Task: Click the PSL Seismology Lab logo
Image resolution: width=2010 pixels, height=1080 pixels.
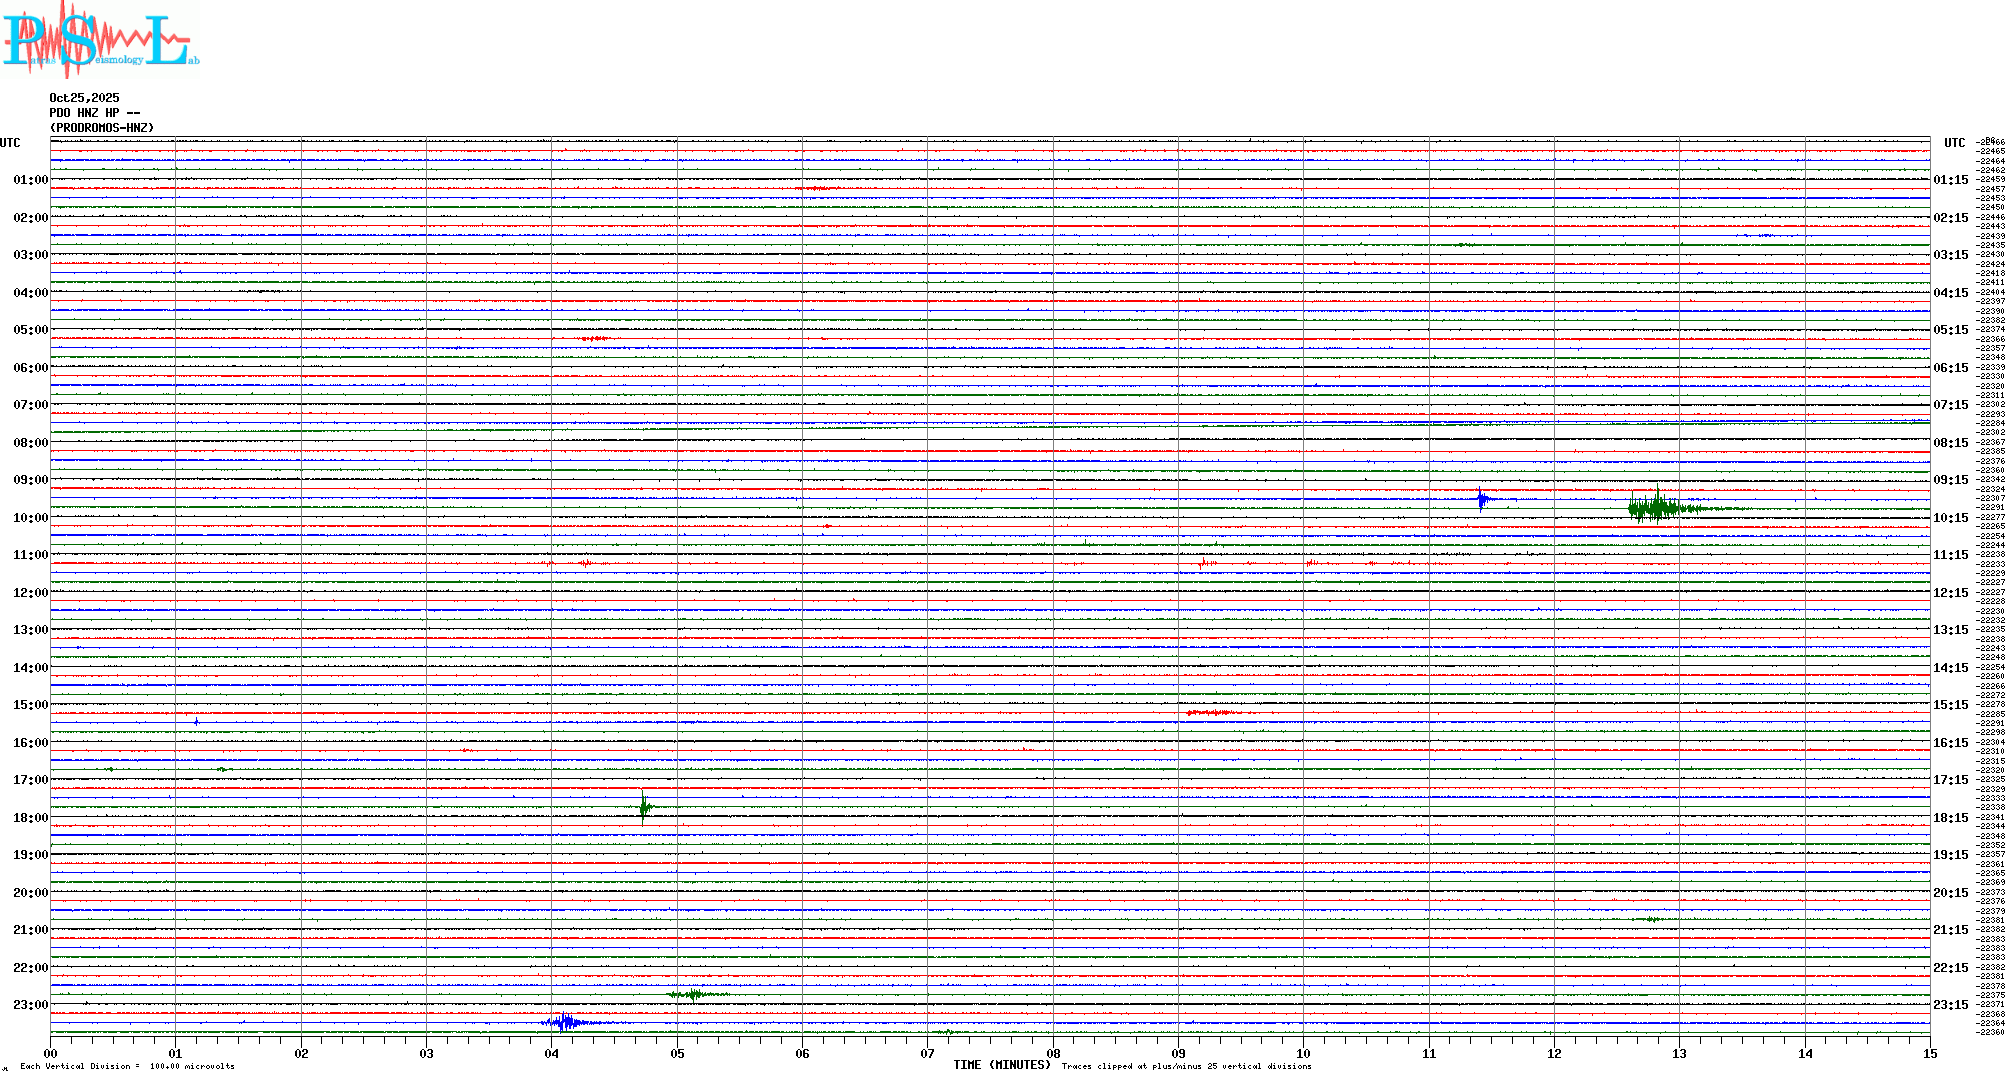Action: [100, 40]
